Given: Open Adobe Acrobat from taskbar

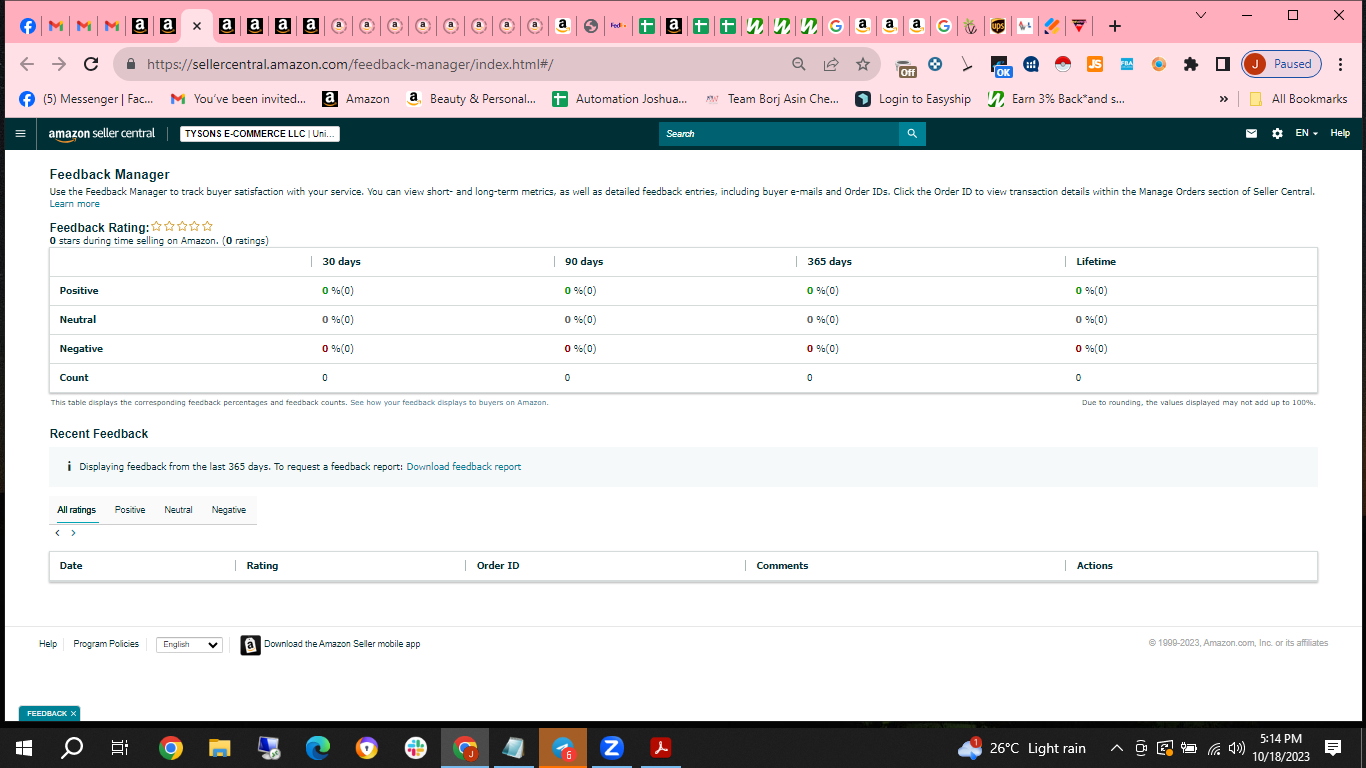Looking at the screenshot, I should 661,748.
